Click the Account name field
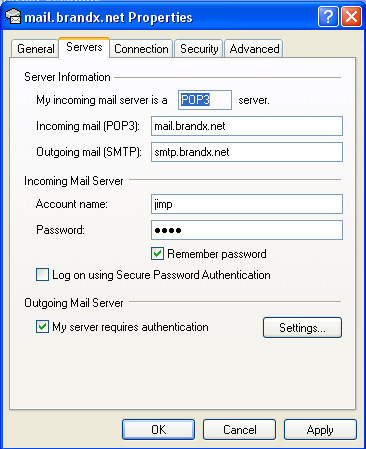366x449 pixels. pos(247,204)
